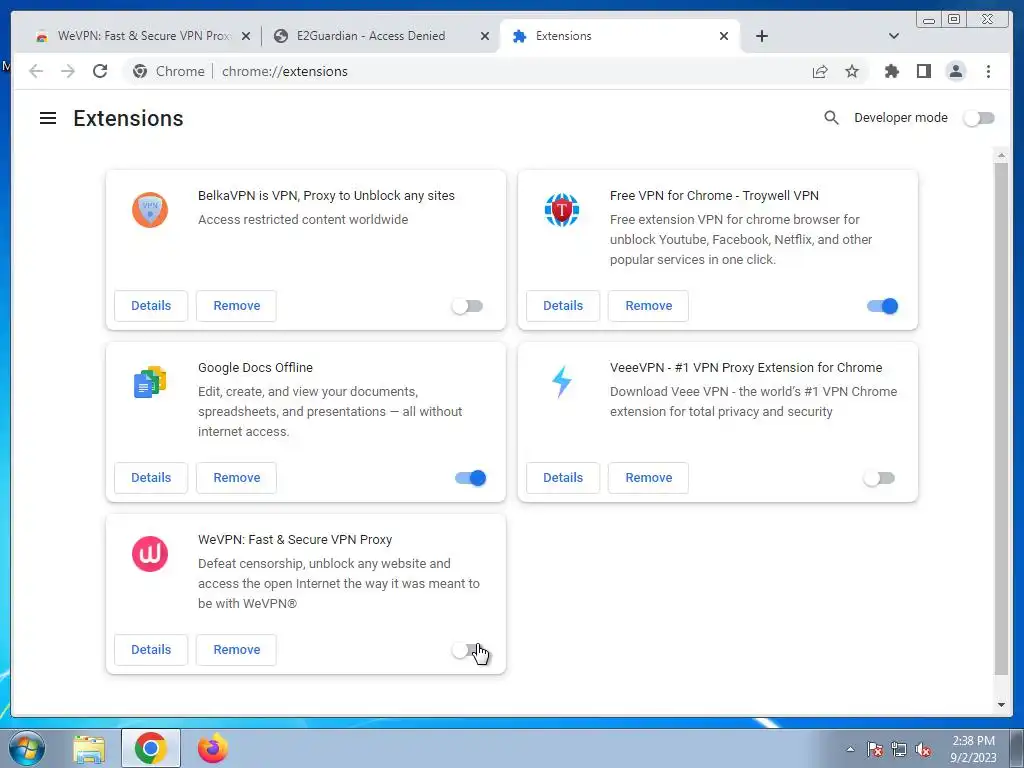Screen dimensions: 1024x768
Task: Click the Chrome site info chip in the address bar
Action: click(x=168, y=71)
